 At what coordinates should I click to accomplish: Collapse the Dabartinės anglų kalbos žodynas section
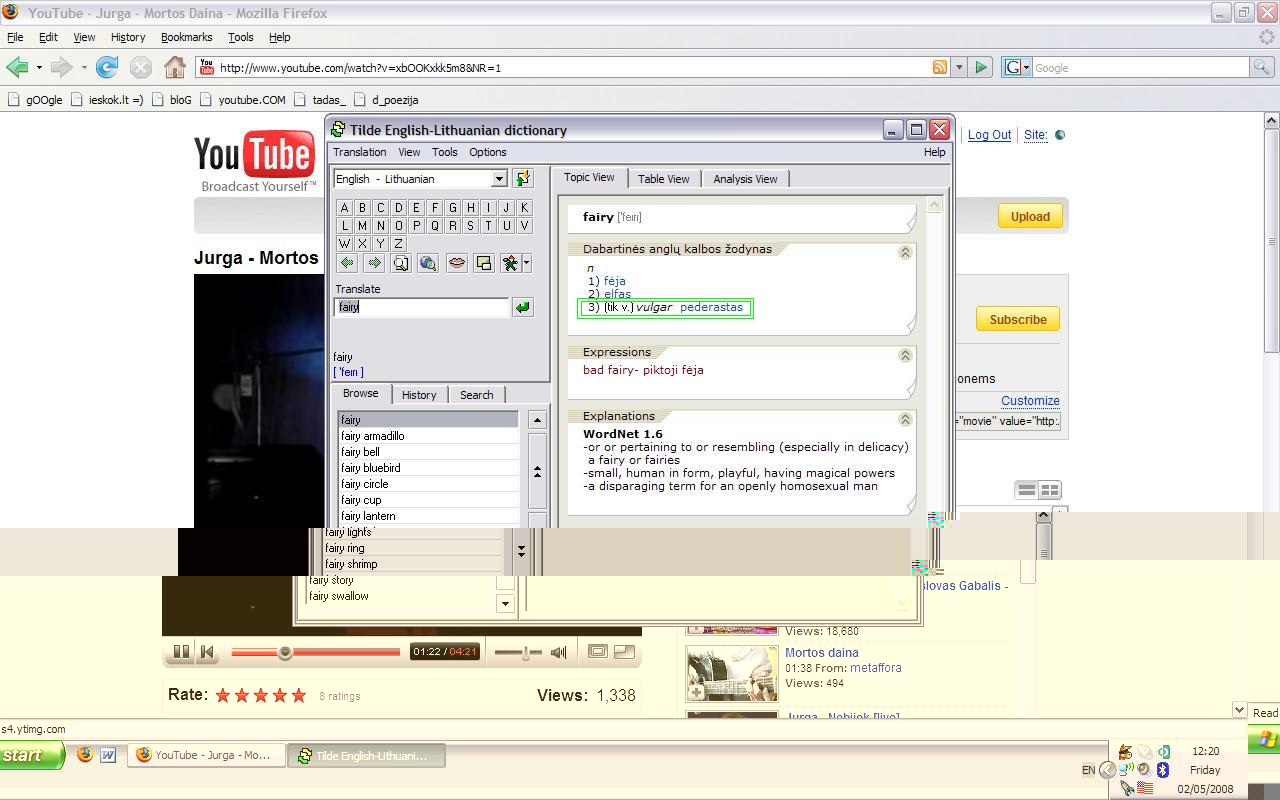[905, 252]
